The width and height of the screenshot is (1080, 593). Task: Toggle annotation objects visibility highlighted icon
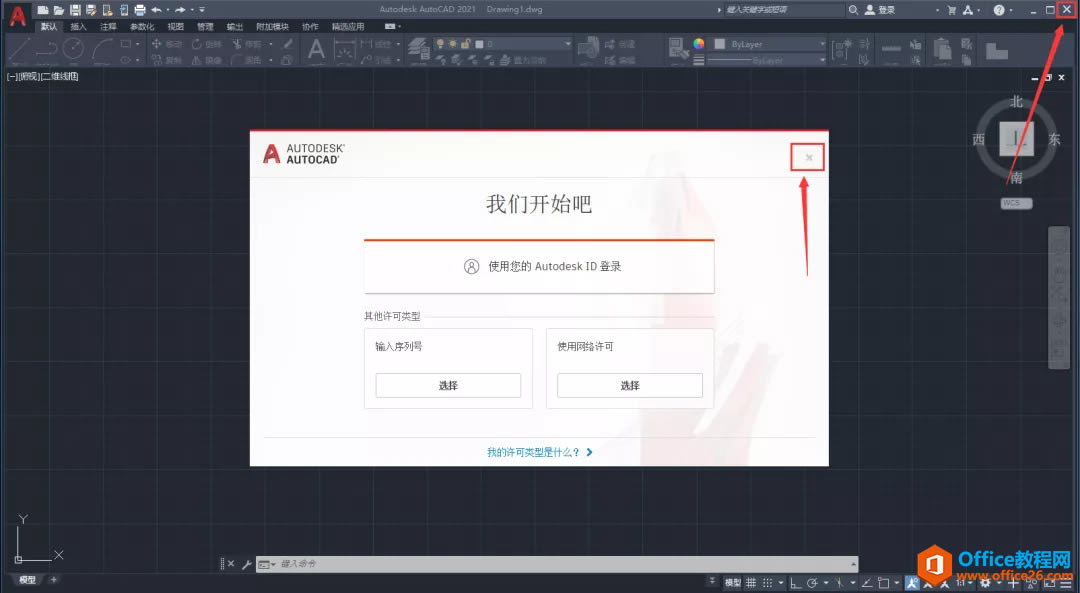click(912, 583)
